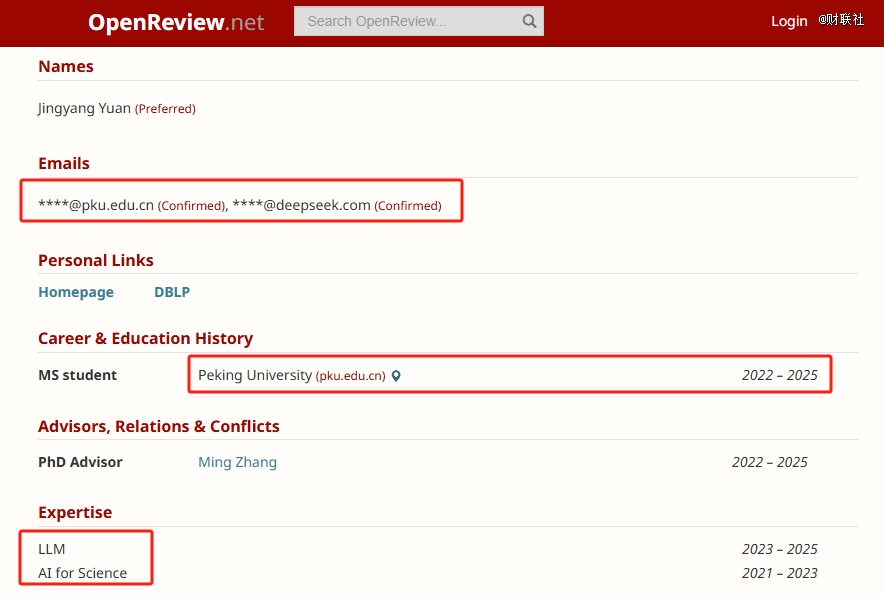
Task: Click the Expertise section heading
Action: 75,512
